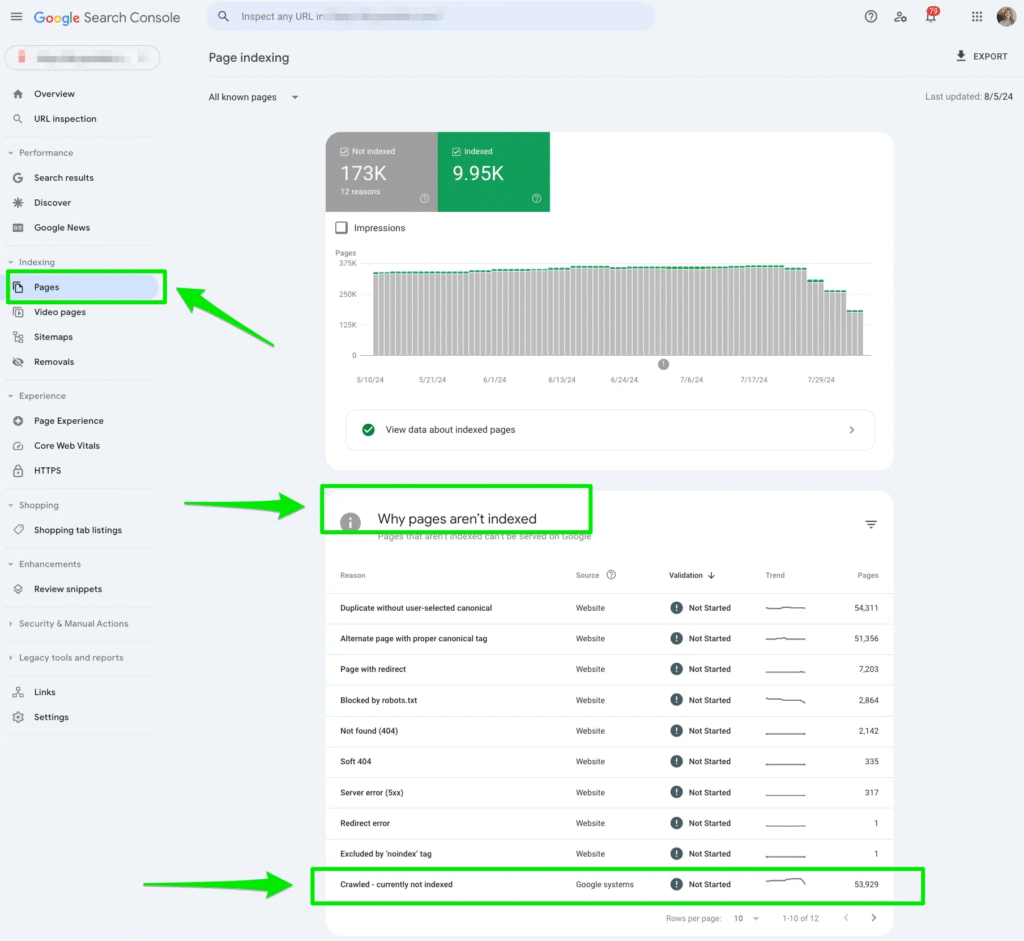The height and width of the screenshot is (941, 1024).
Task: Click the URL inspection search field
Action: [x=430, y=17]
